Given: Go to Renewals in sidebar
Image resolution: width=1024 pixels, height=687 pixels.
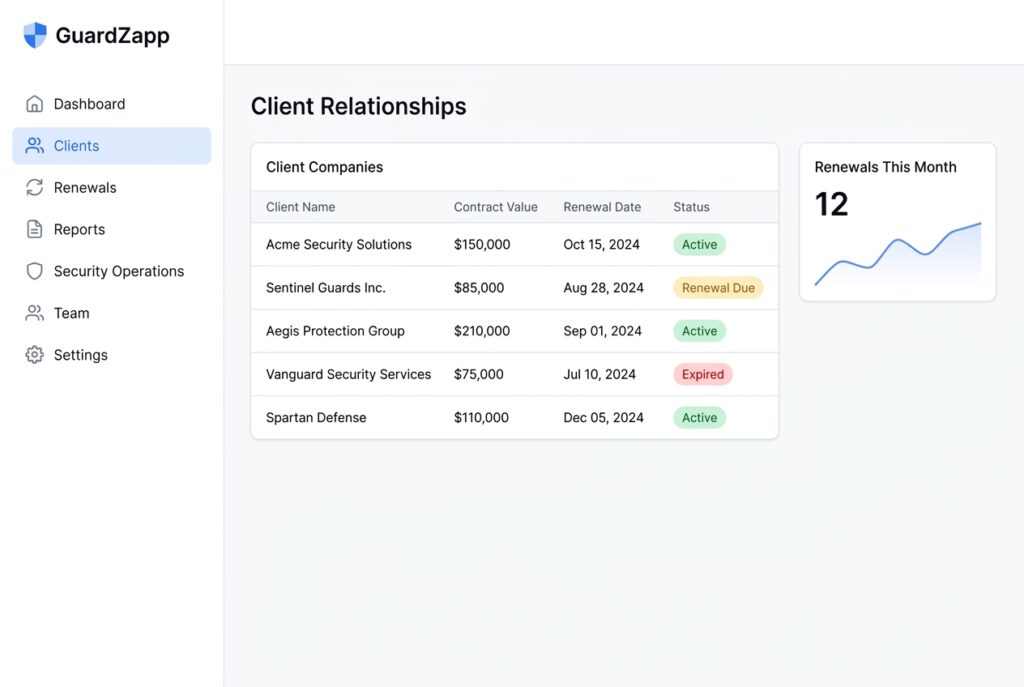Looking at the screenshot, I should 112,187.
